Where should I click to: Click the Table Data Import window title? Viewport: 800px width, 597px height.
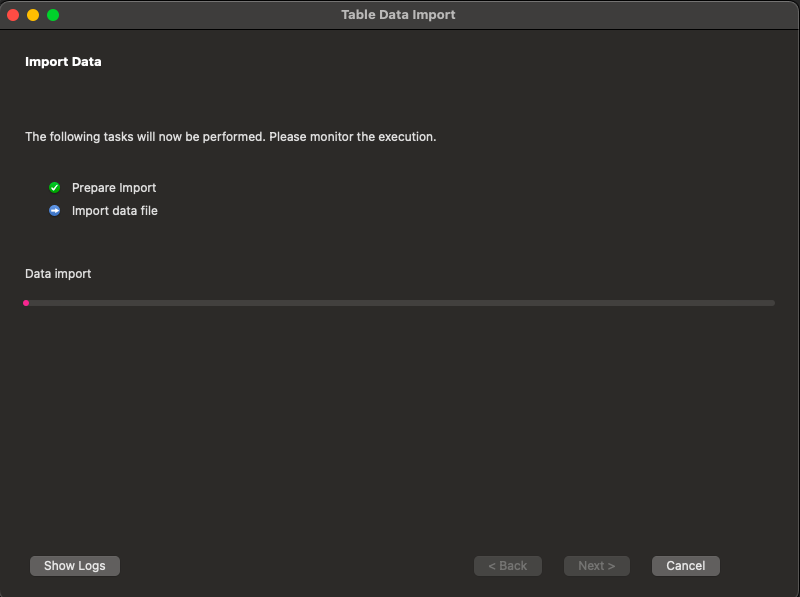398,15
